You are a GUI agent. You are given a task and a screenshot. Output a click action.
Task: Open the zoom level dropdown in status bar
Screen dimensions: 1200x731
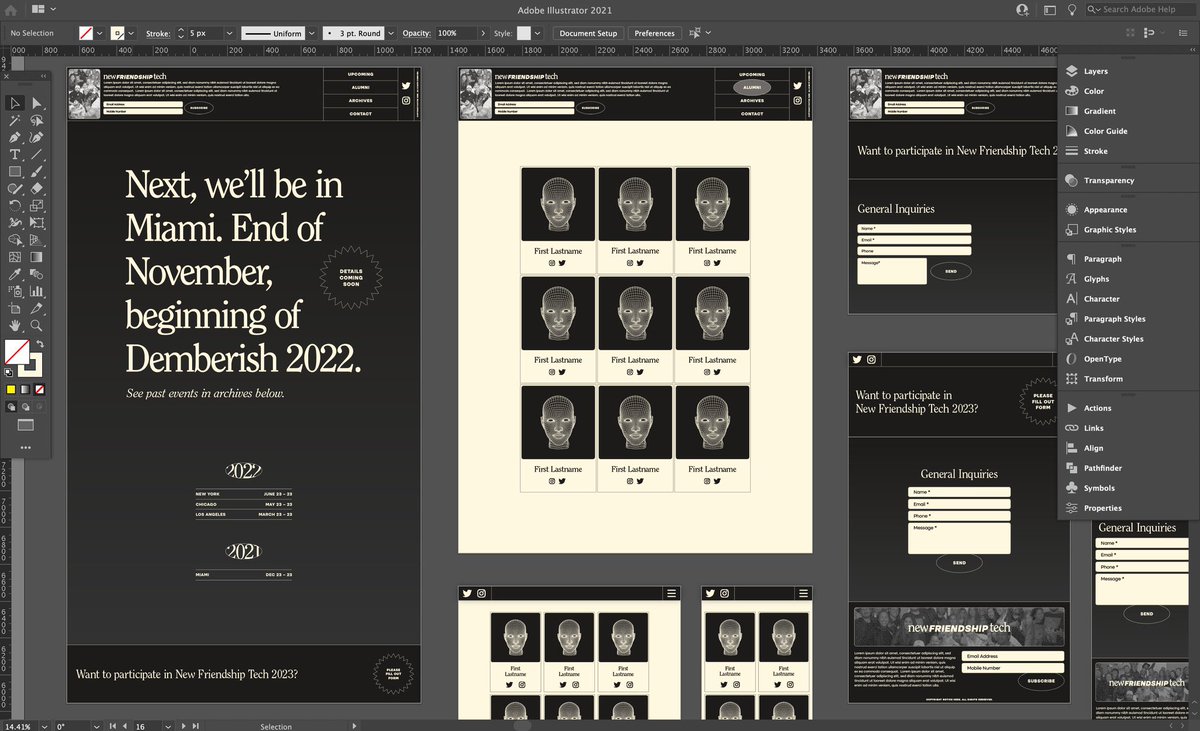(x=43, y=726)
